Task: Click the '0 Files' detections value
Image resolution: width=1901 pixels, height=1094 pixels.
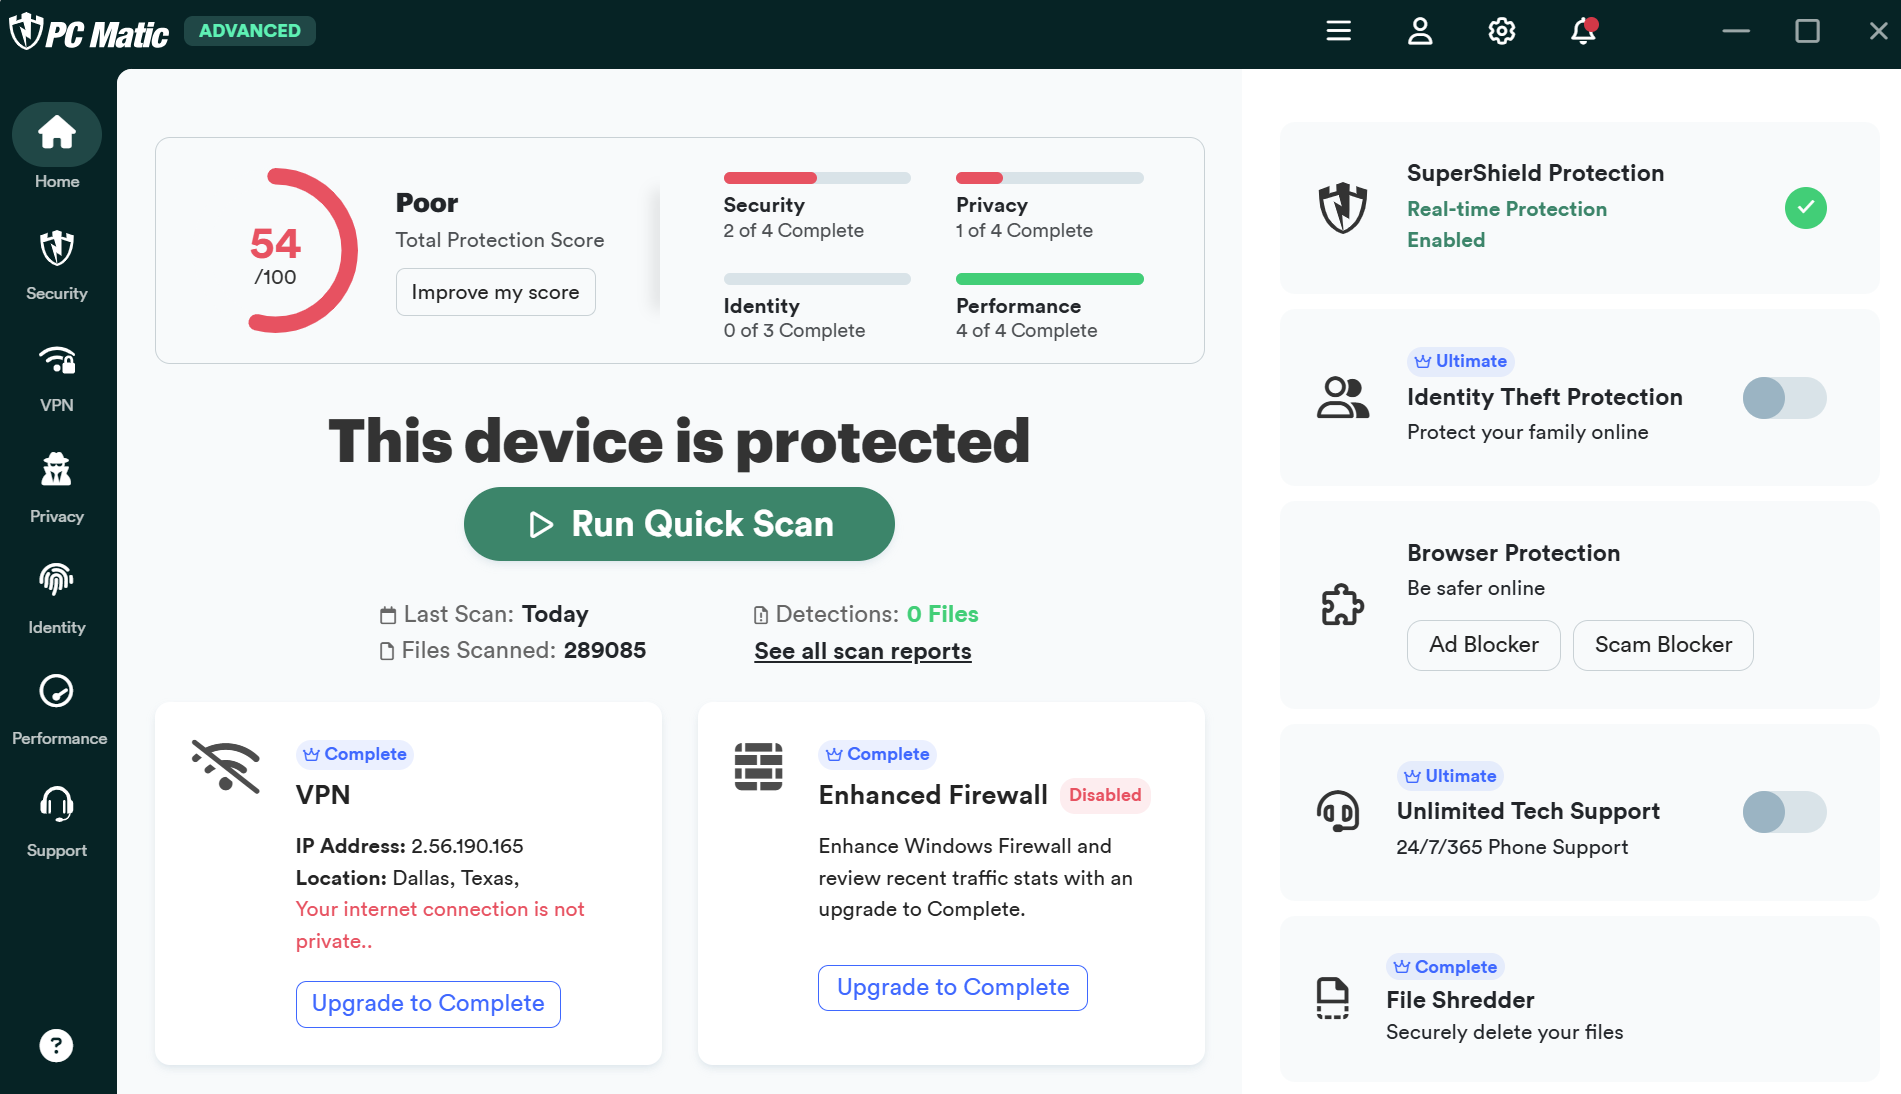Action: point(942,614)
